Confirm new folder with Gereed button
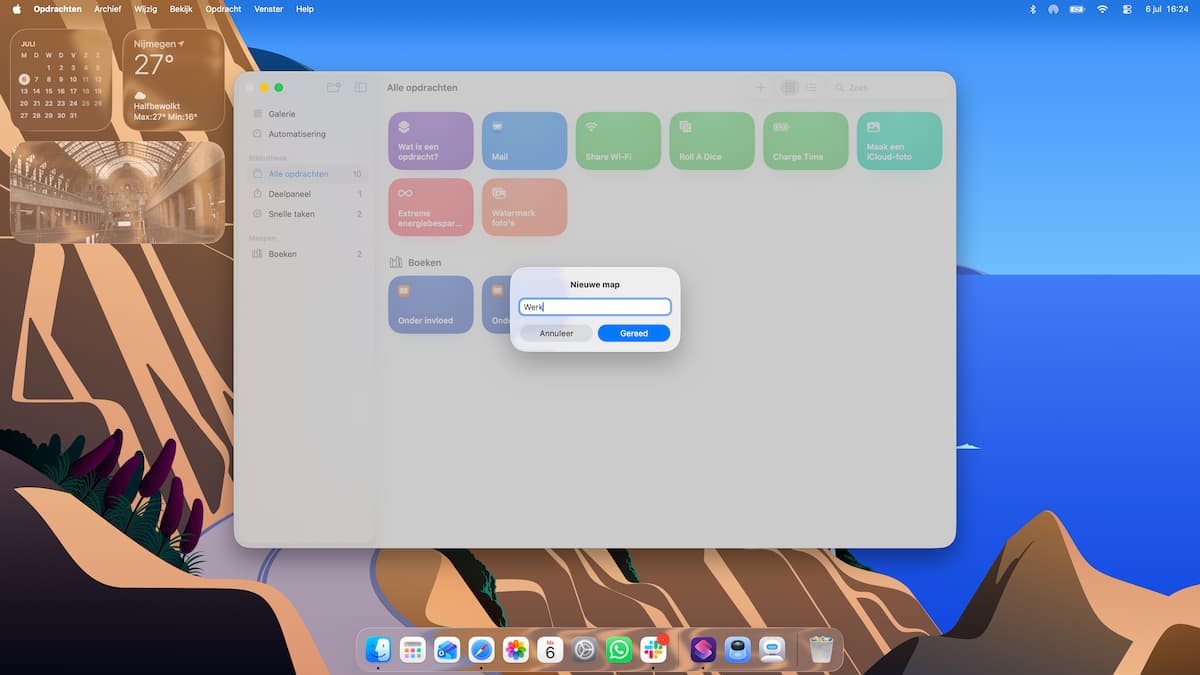 634,333
